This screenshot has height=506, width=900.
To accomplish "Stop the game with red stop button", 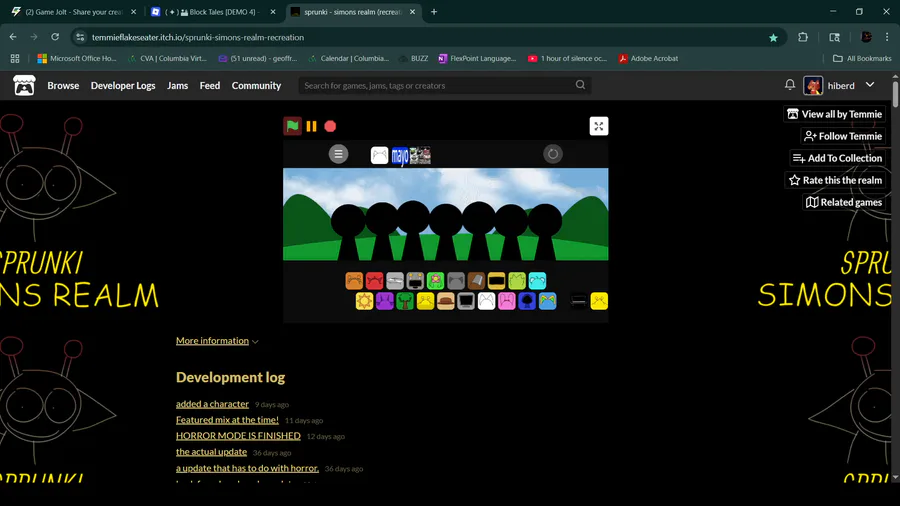I will coord(330,126).
